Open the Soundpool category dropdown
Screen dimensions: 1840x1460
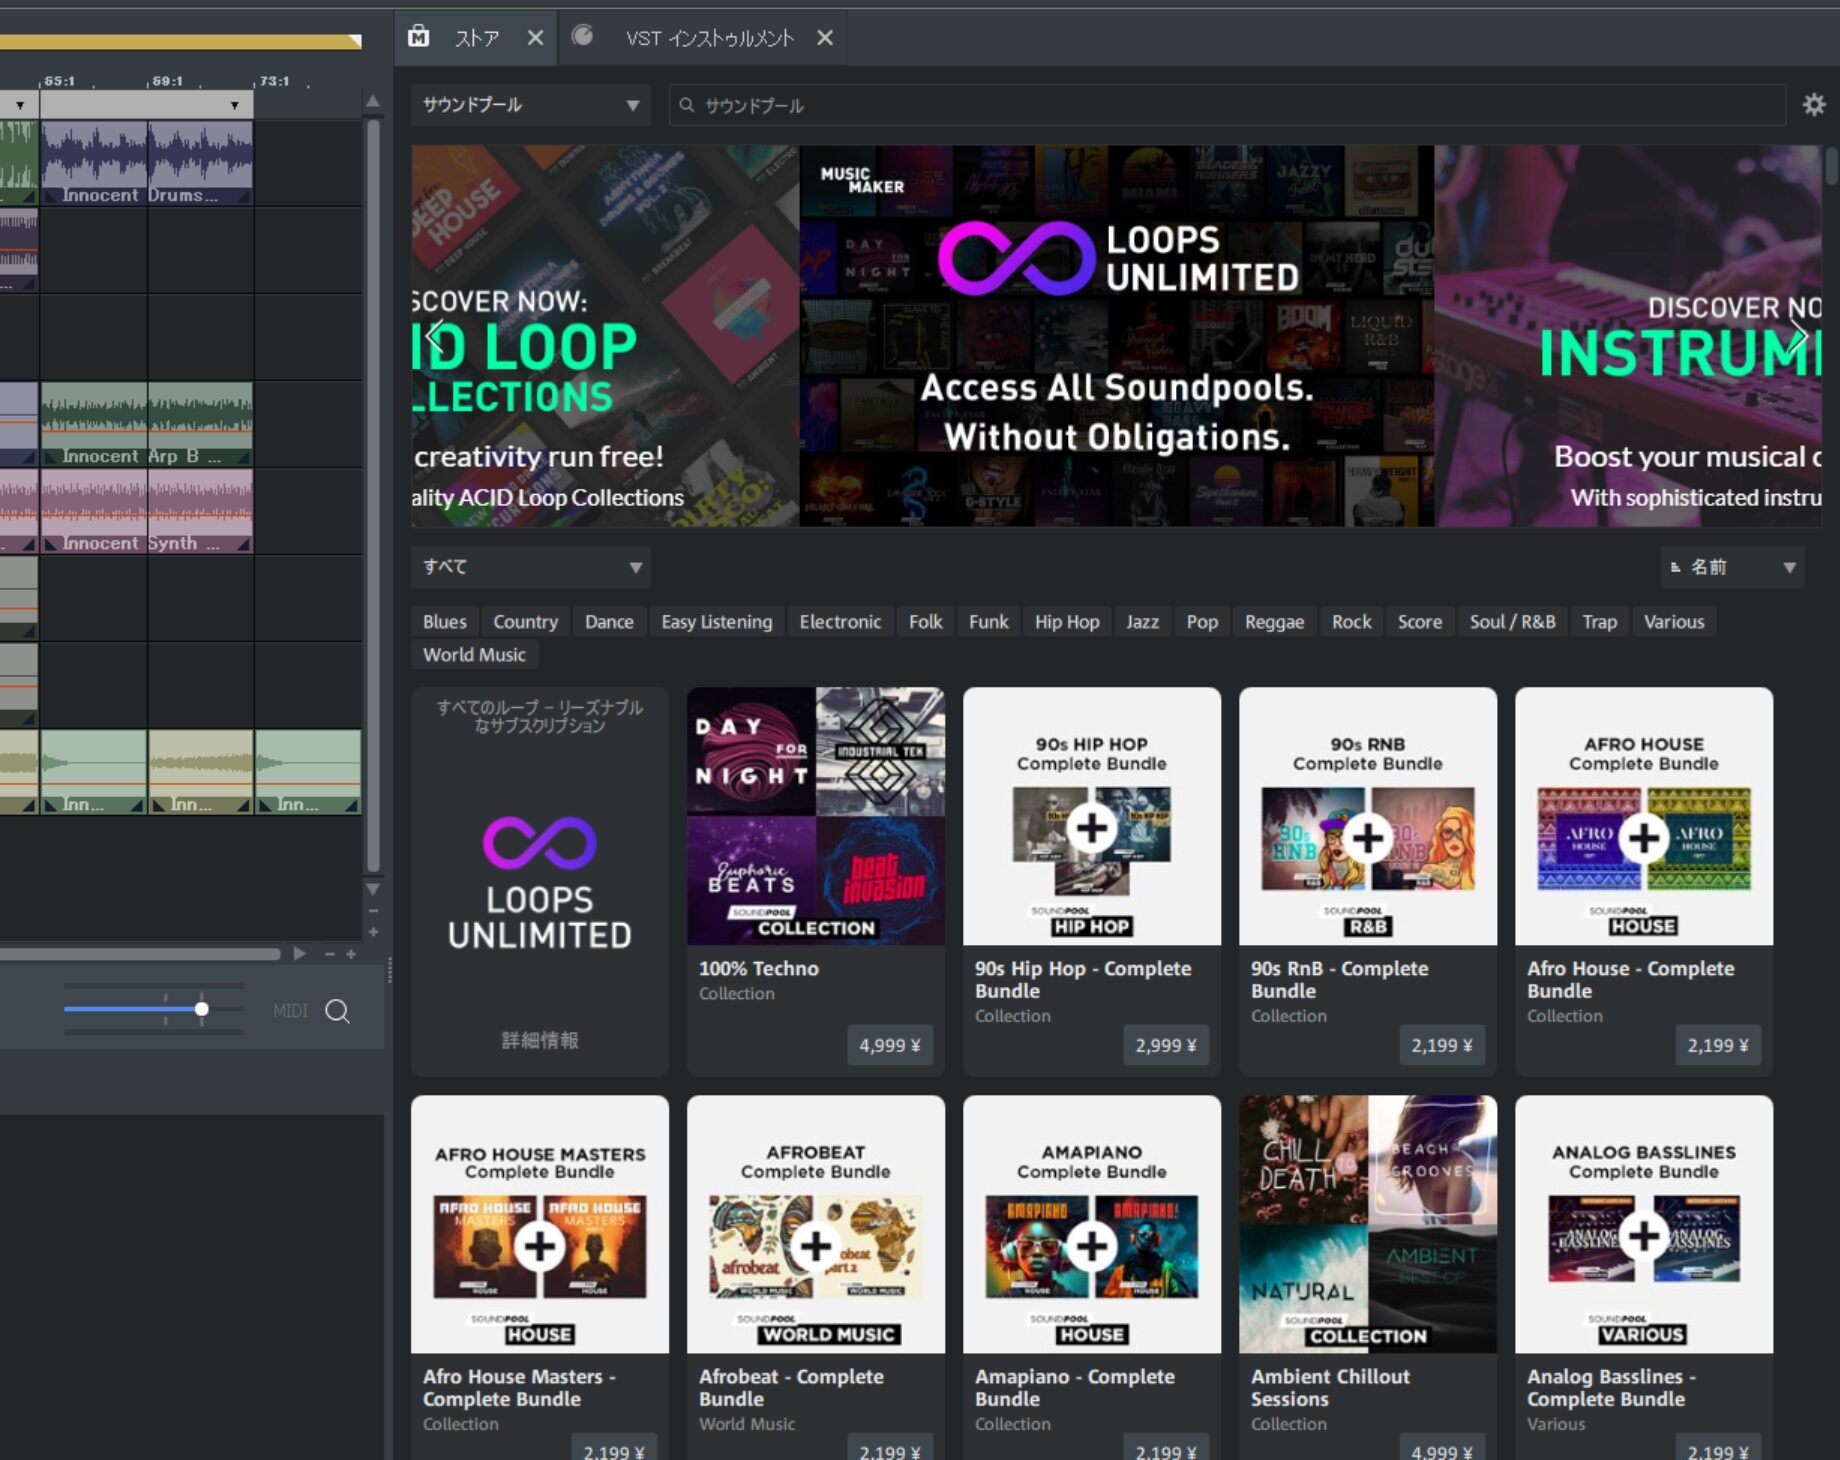530,105
